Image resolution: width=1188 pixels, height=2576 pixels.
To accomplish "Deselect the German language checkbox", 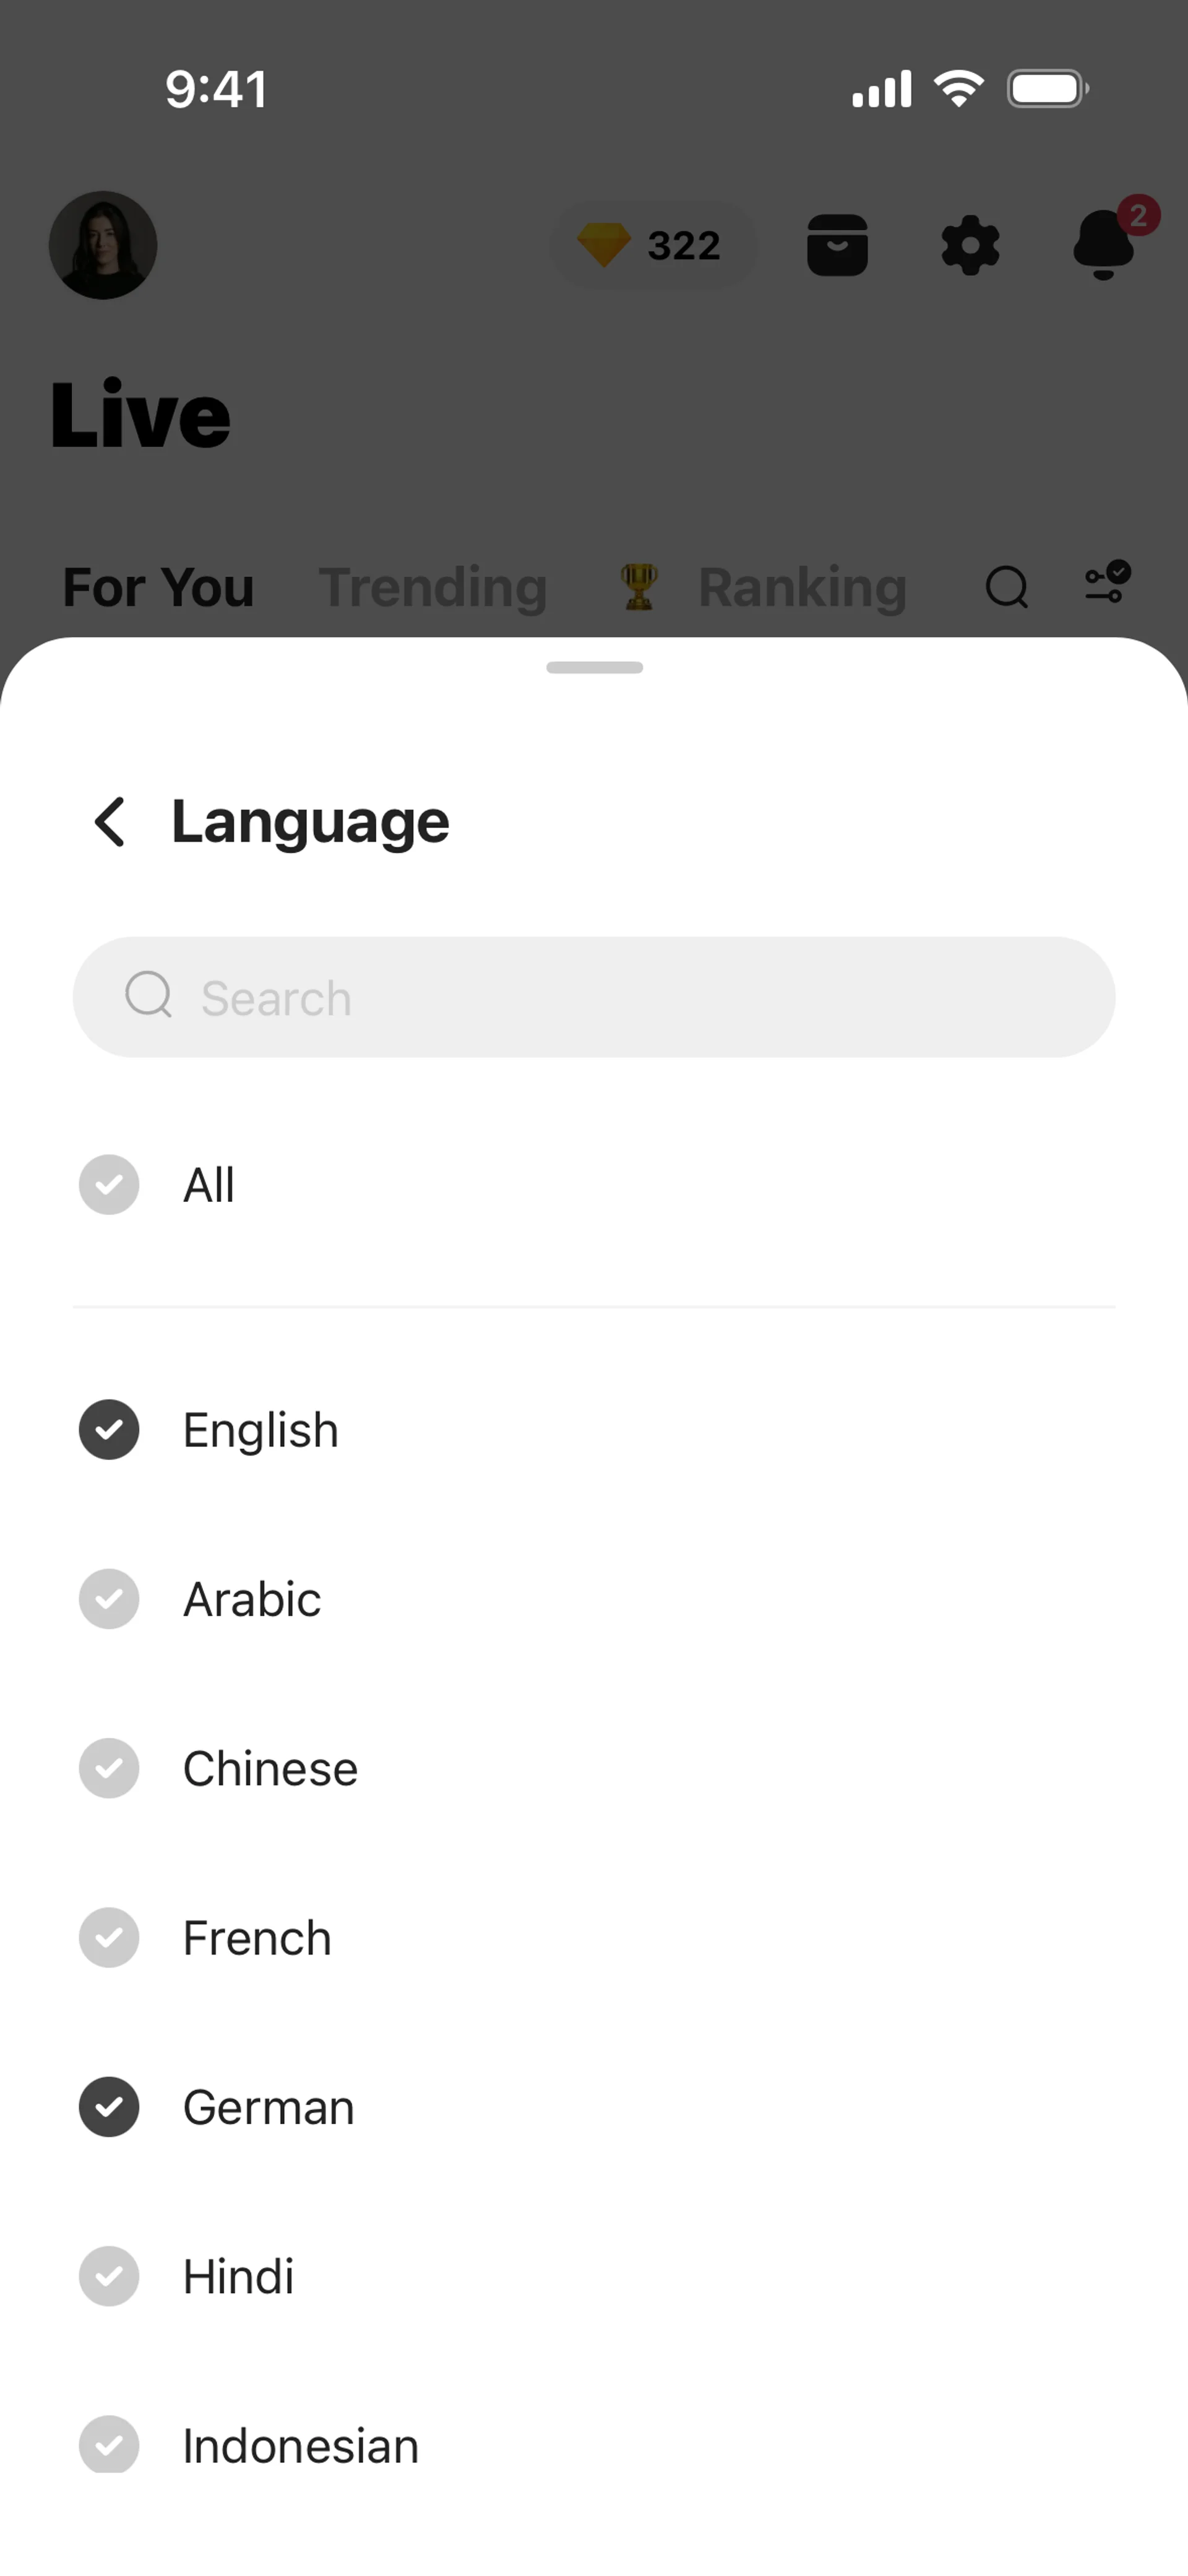I will pyautogui.click(x=109, y=2107).
